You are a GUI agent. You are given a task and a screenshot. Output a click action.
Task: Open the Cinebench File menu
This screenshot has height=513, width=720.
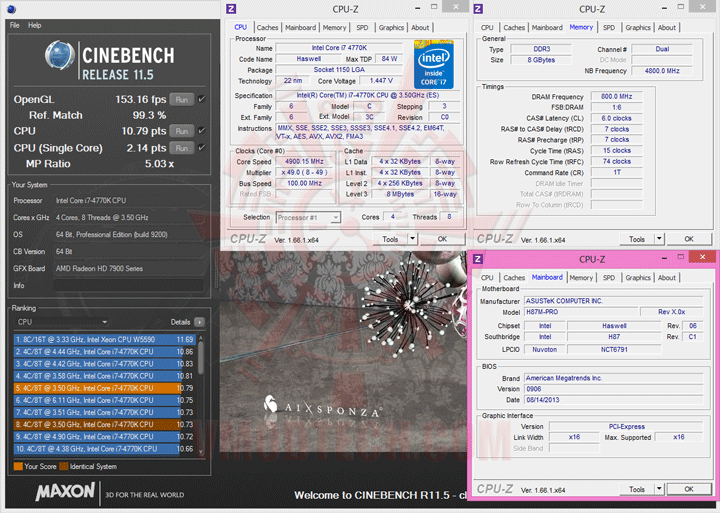click(15, 25)
